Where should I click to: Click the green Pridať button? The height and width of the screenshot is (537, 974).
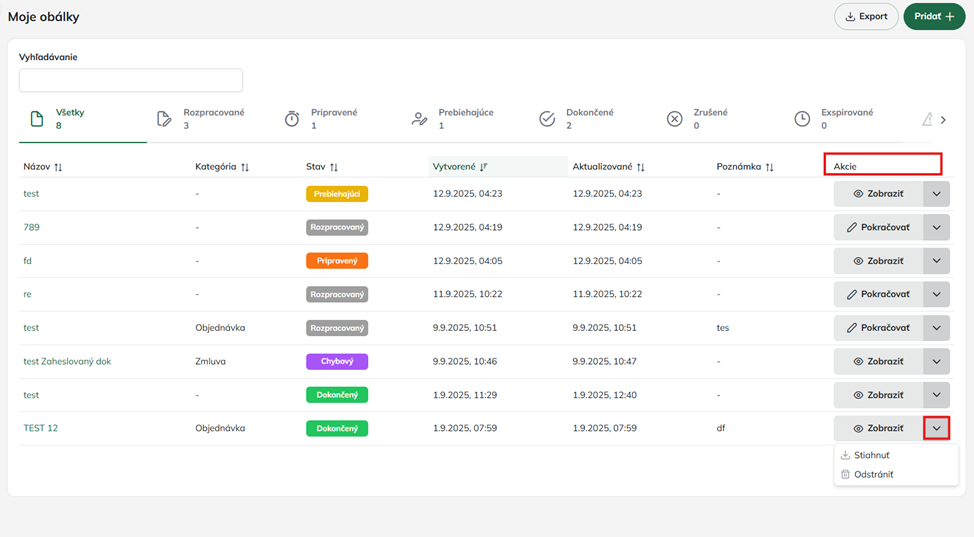(934, 17)
